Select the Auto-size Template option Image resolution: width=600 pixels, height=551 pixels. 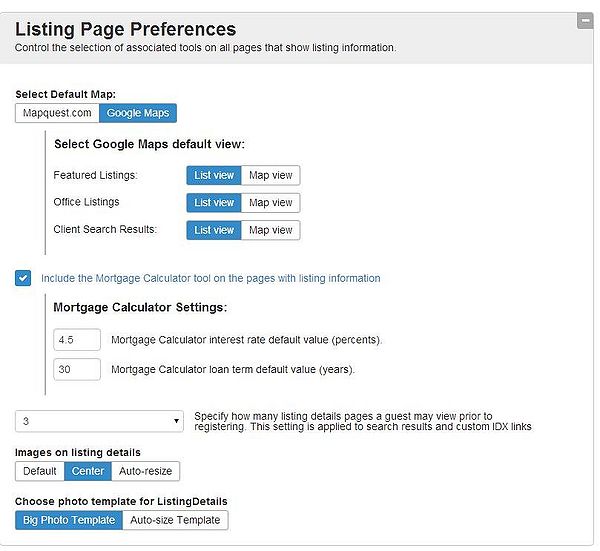click(175, 520)
